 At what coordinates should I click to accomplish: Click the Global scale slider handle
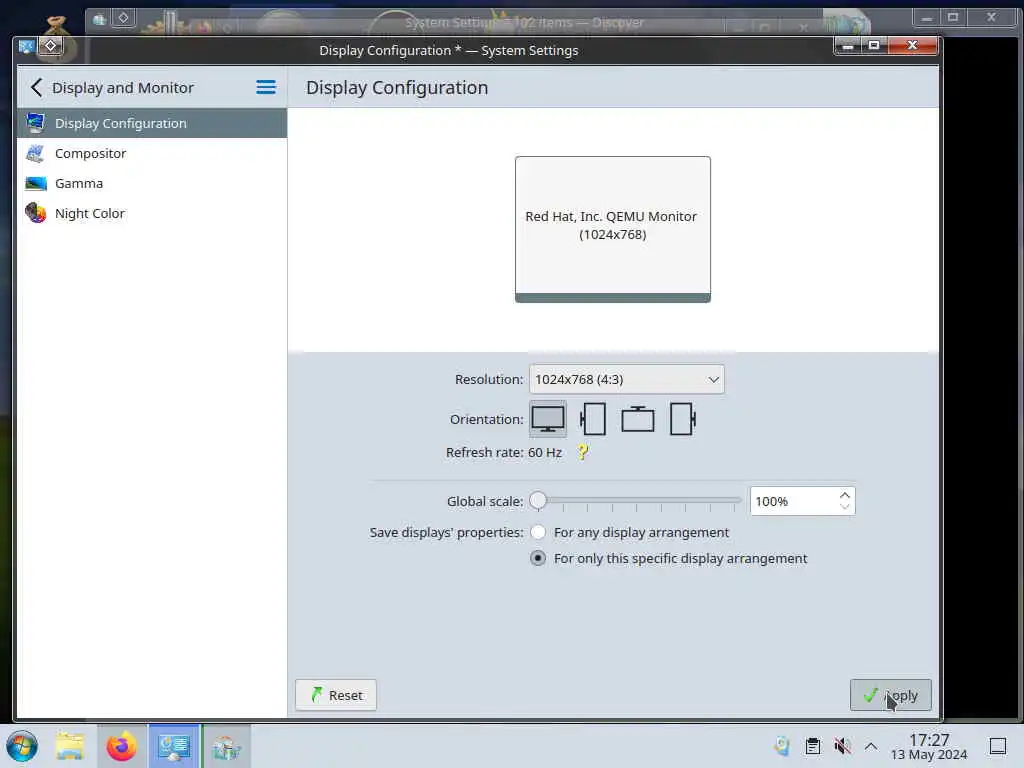click(x=538, y=501)
